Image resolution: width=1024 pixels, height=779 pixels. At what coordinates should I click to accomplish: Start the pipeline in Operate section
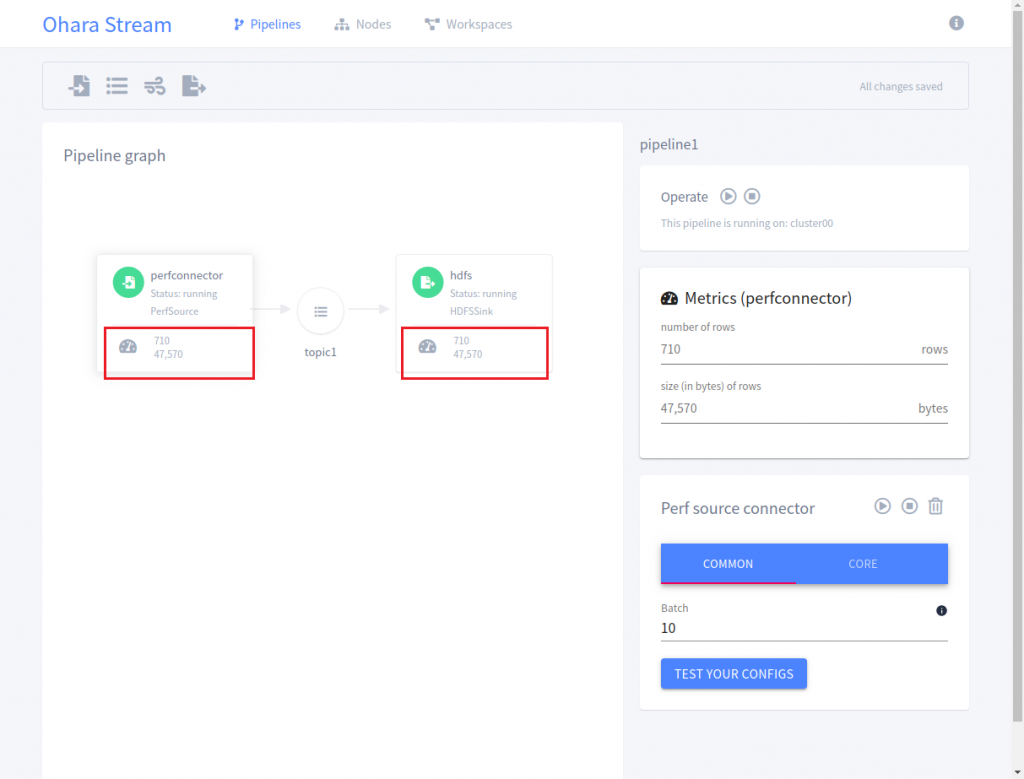click(728, 196)
